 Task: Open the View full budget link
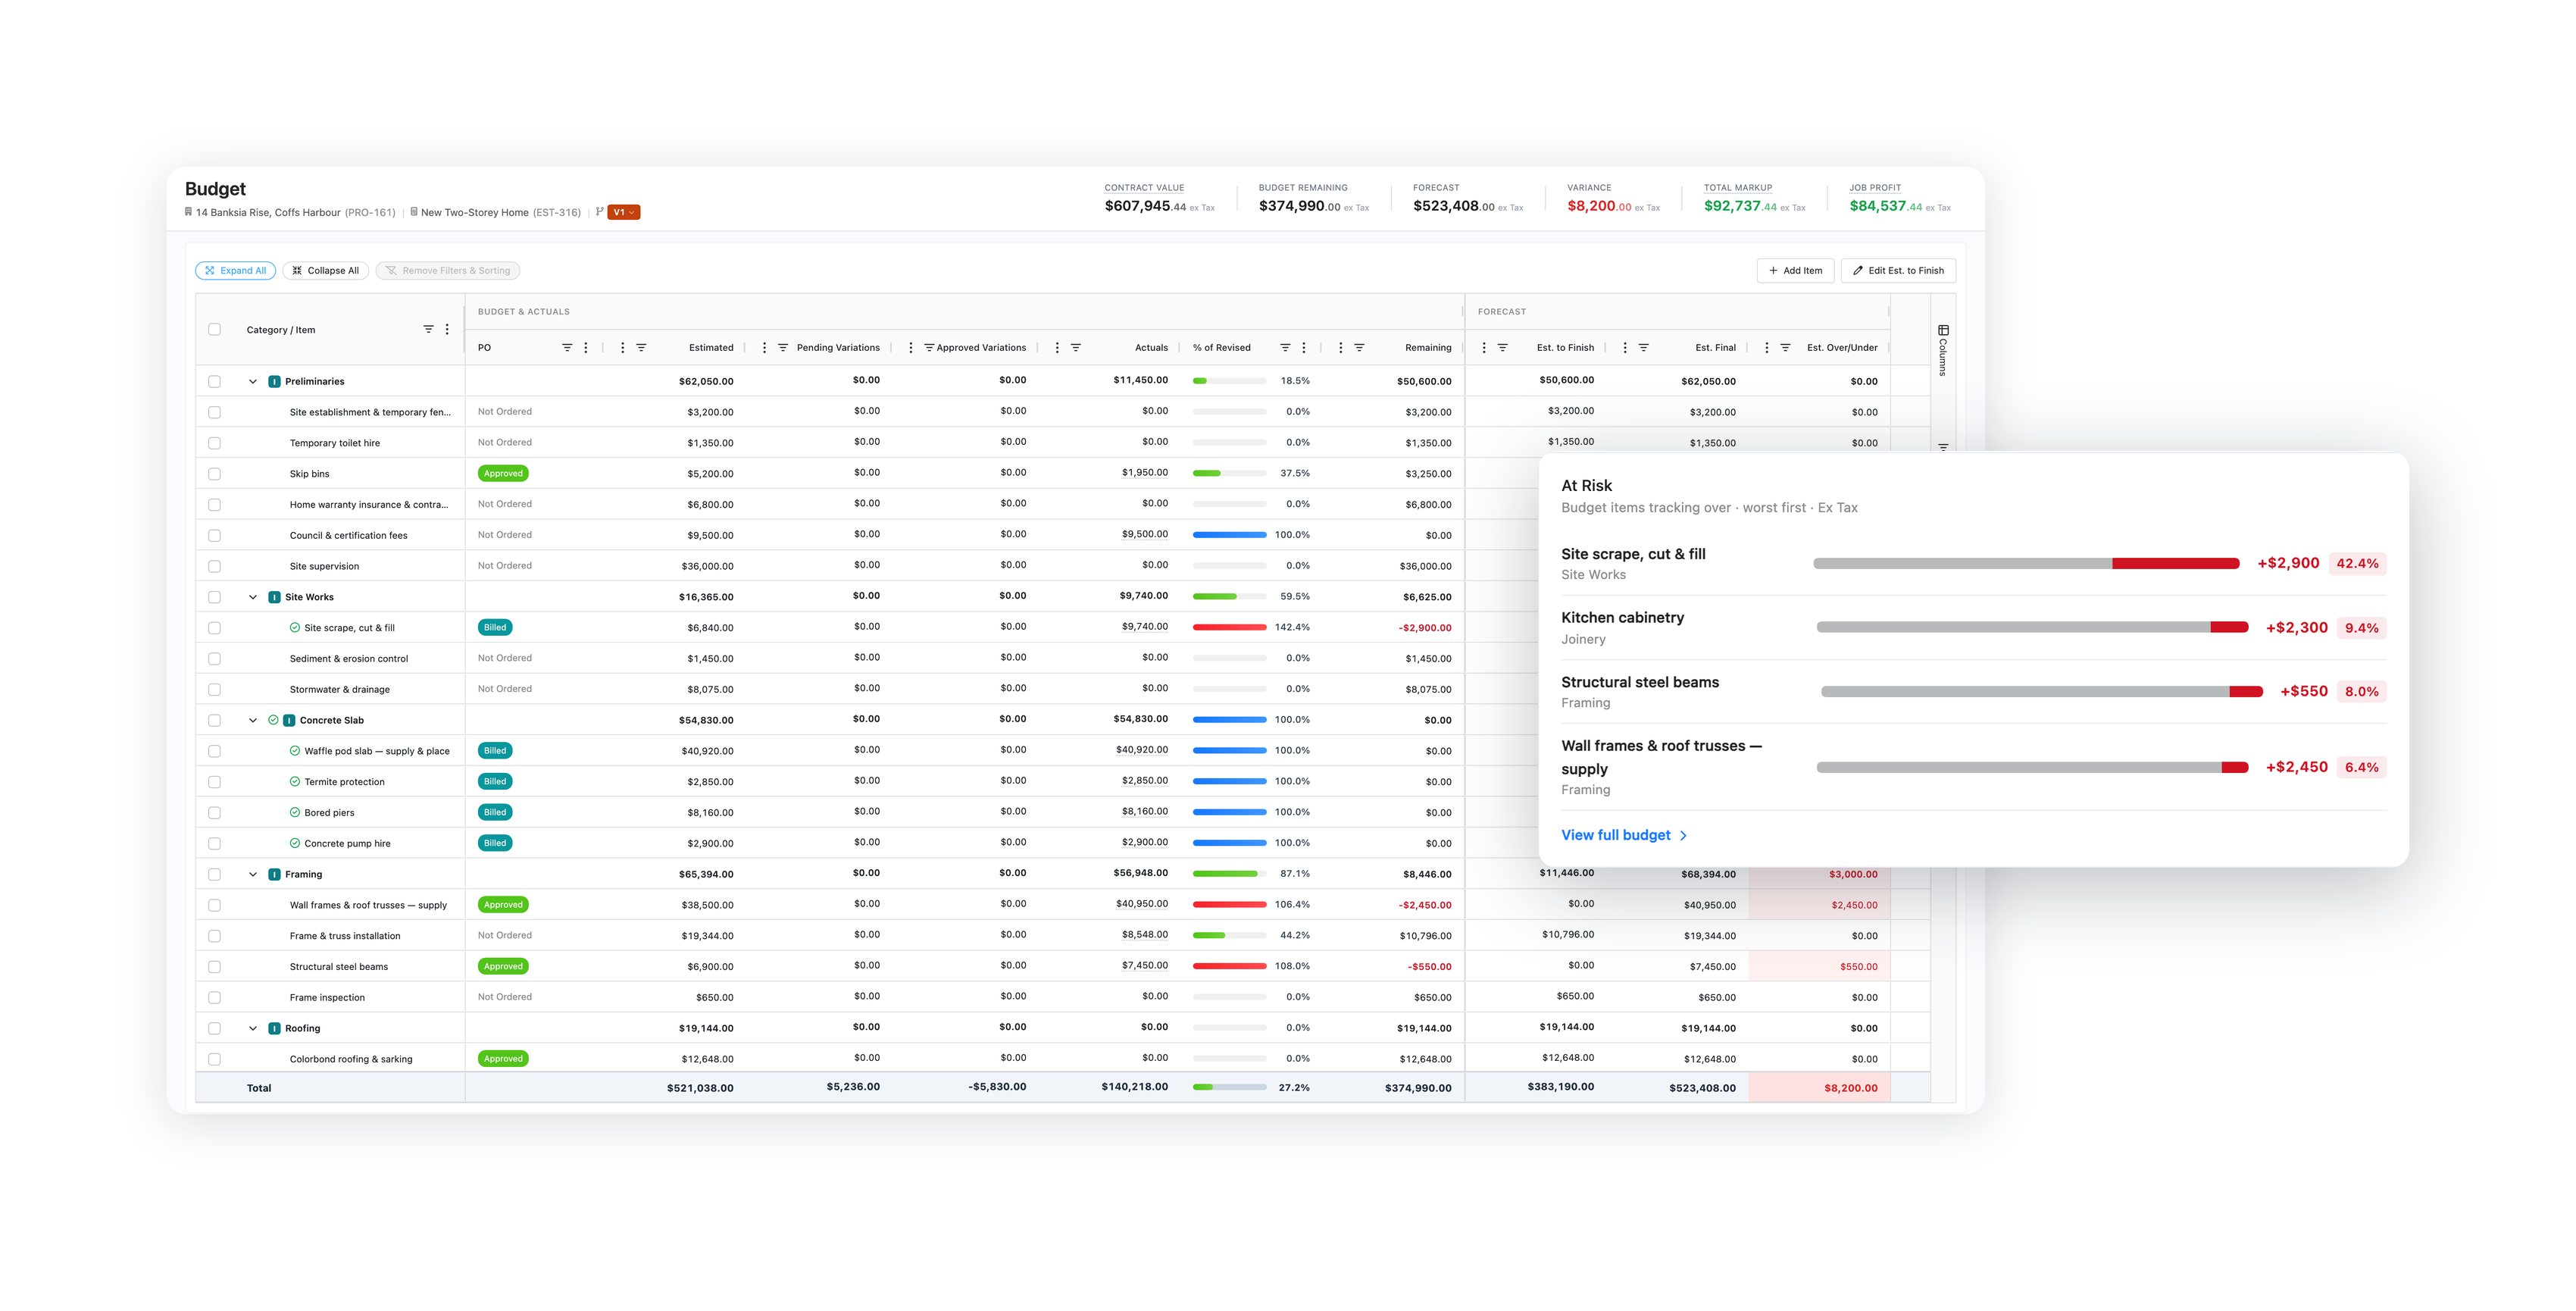pos(1624,835)
